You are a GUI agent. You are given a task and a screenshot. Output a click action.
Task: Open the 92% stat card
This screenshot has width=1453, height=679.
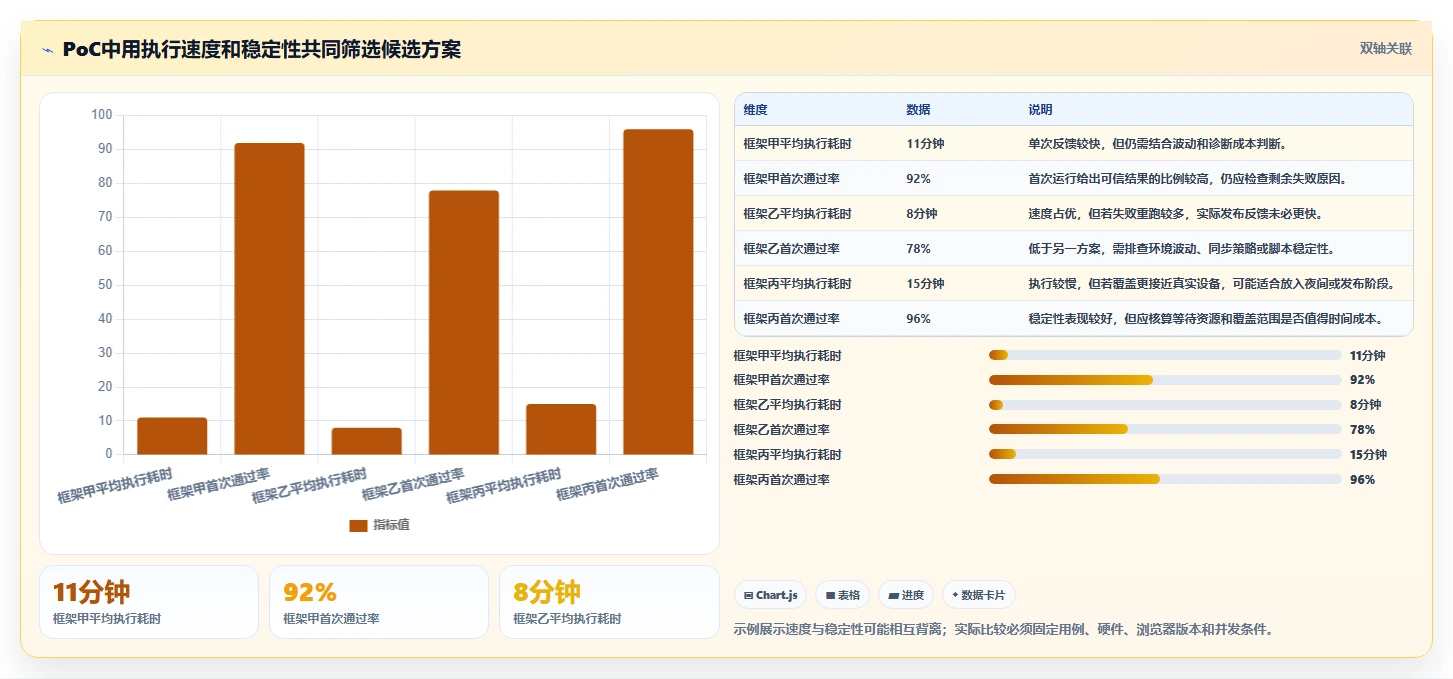(x=379, y=602)
